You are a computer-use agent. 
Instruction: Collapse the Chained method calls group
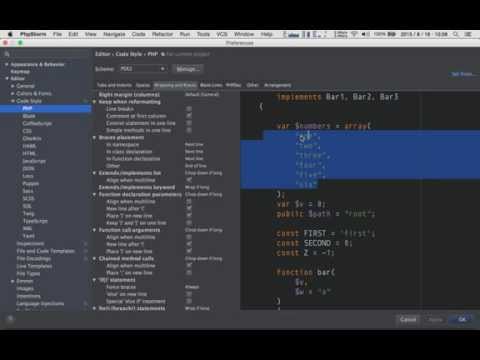coord(94,258)
